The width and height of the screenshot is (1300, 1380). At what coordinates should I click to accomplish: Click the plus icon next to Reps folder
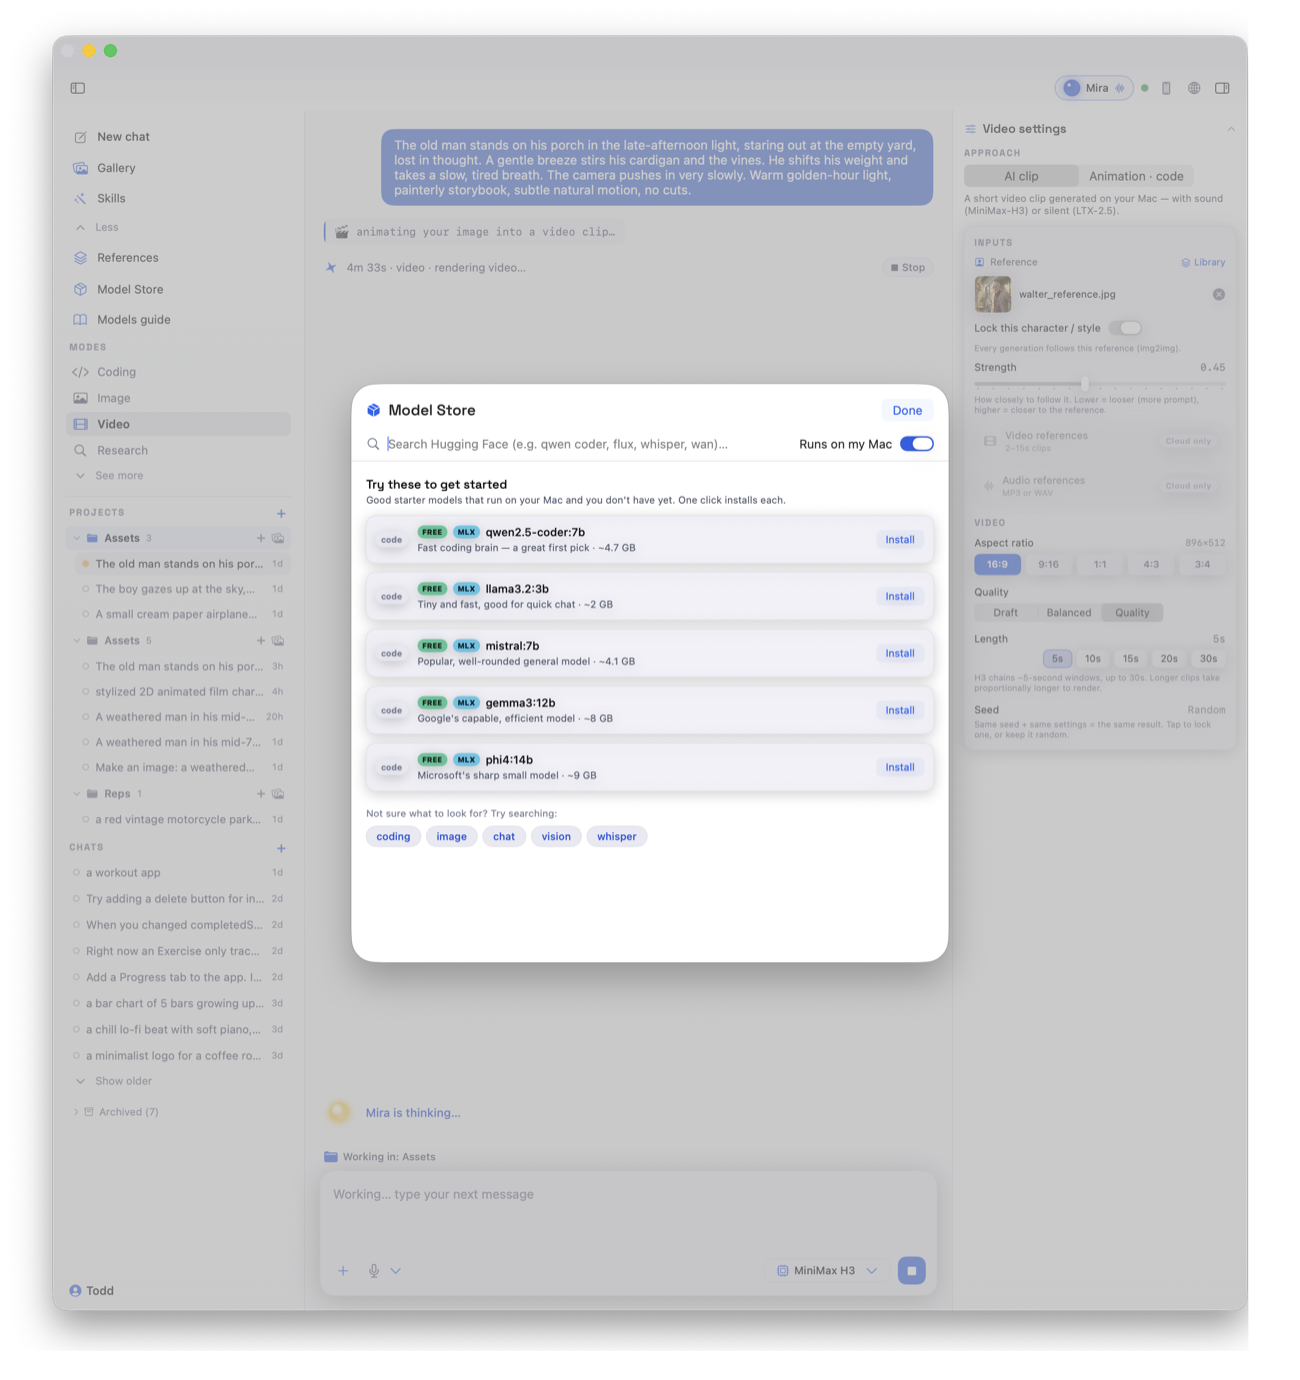[x=261, y=793]
